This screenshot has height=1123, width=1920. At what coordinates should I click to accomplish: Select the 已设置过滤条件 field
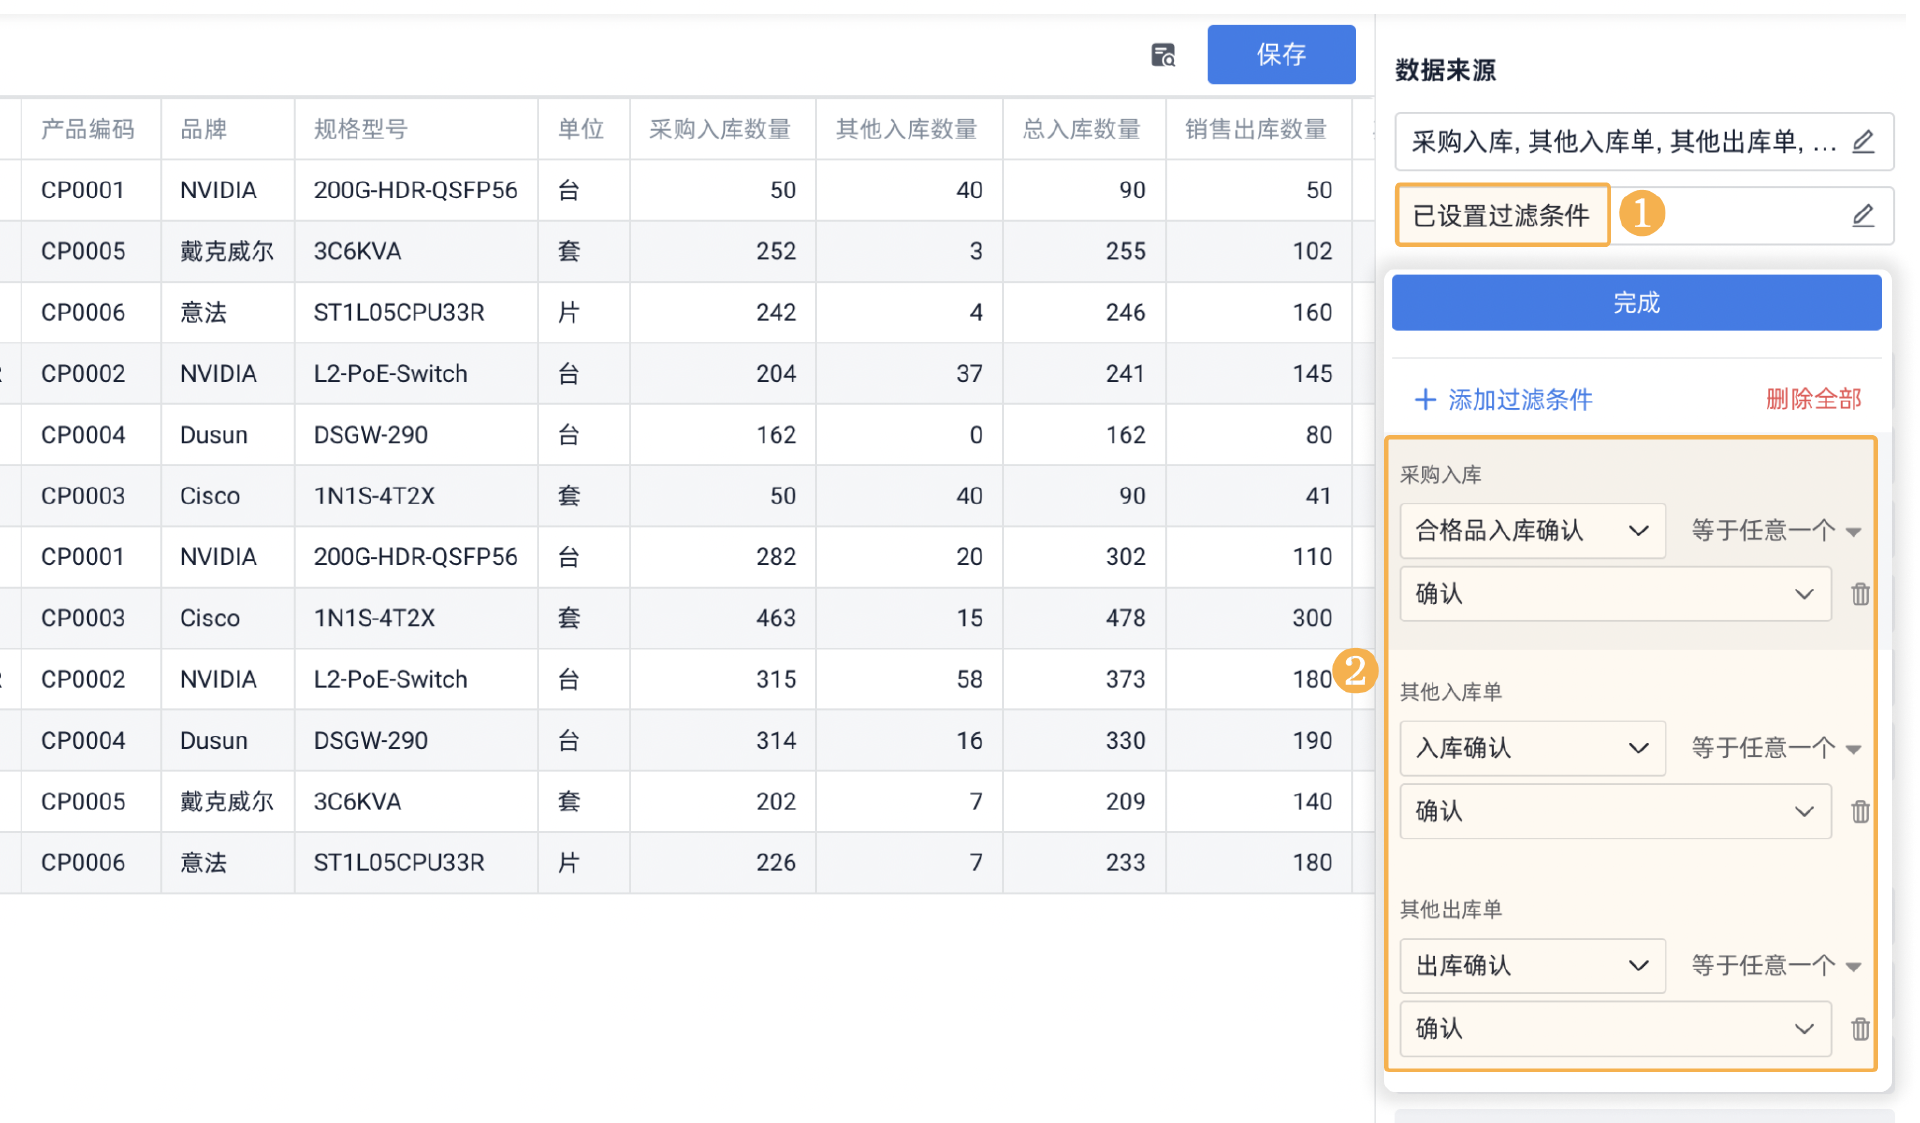(x=1501, y=216)
